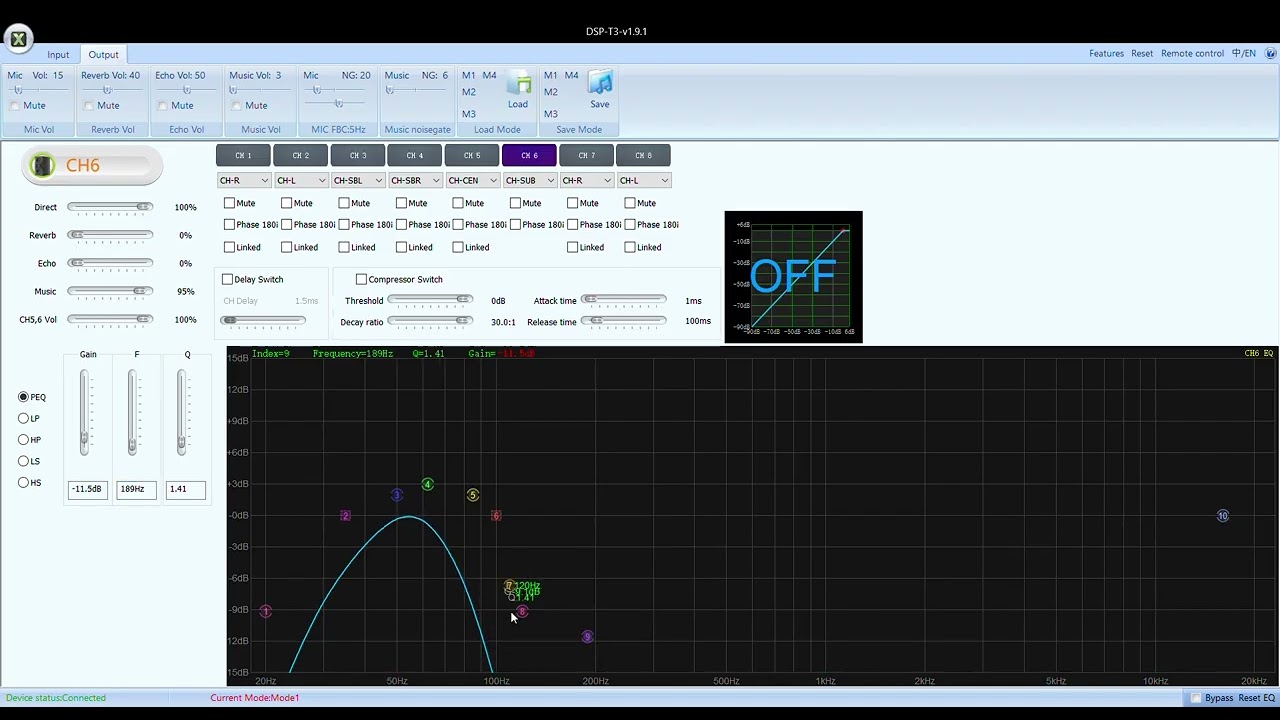Open the CH 1 routing dropdown (CH-R)
1280x720 pixels.
(x=244, y=180)
